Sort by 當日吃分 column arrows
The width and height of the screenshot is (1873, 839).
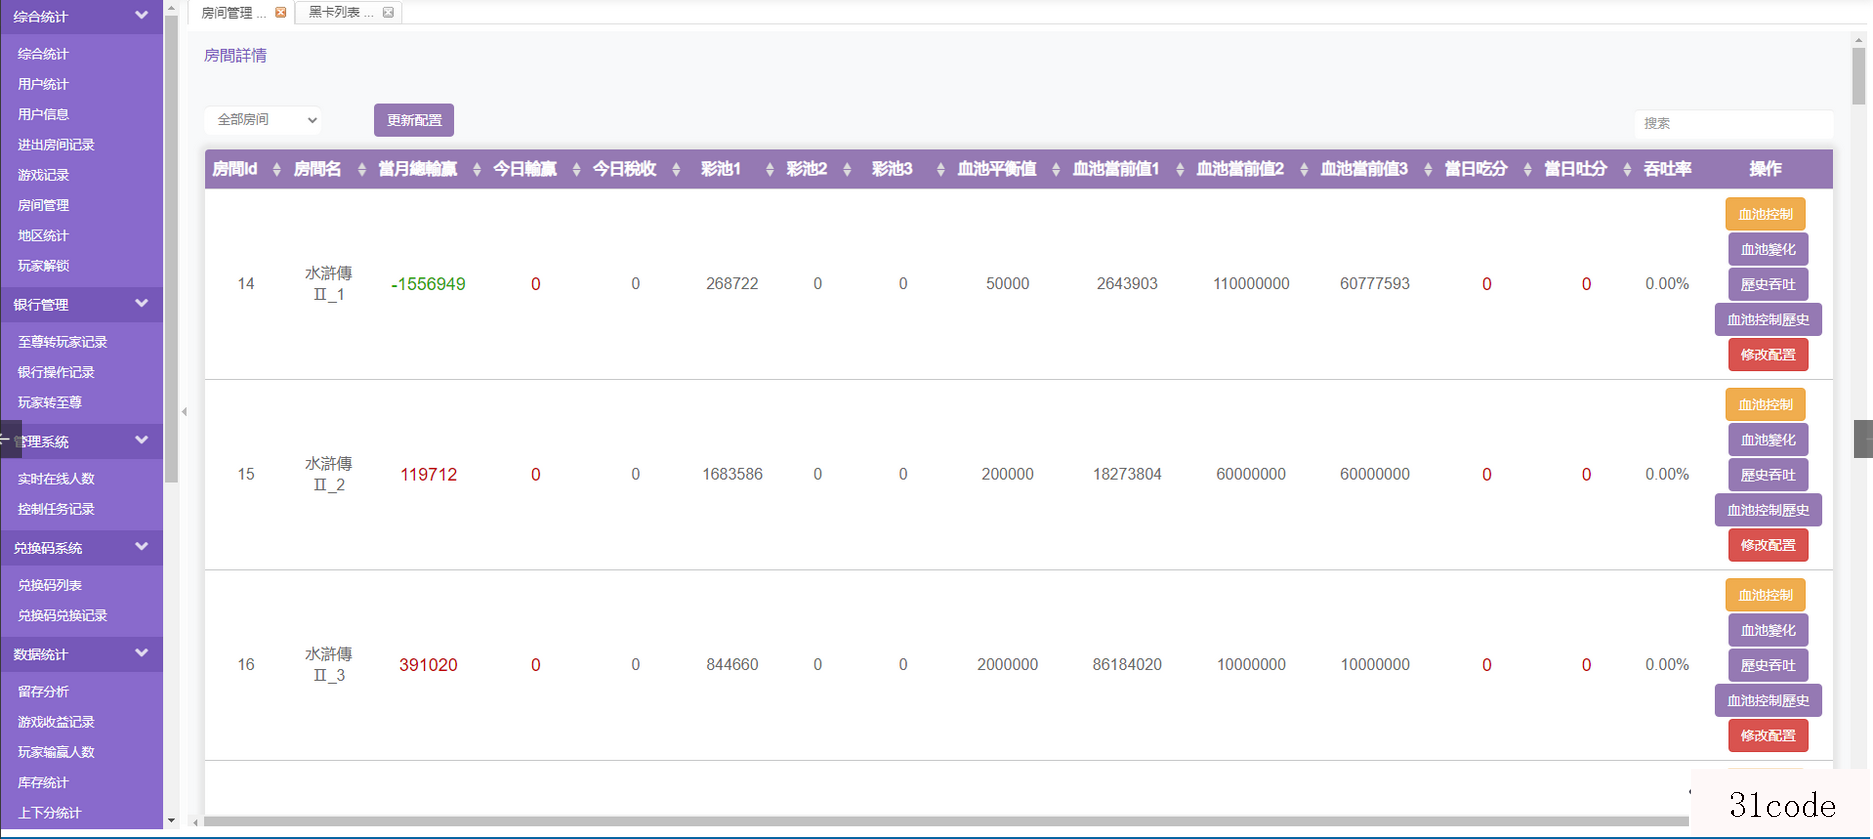1527,169
